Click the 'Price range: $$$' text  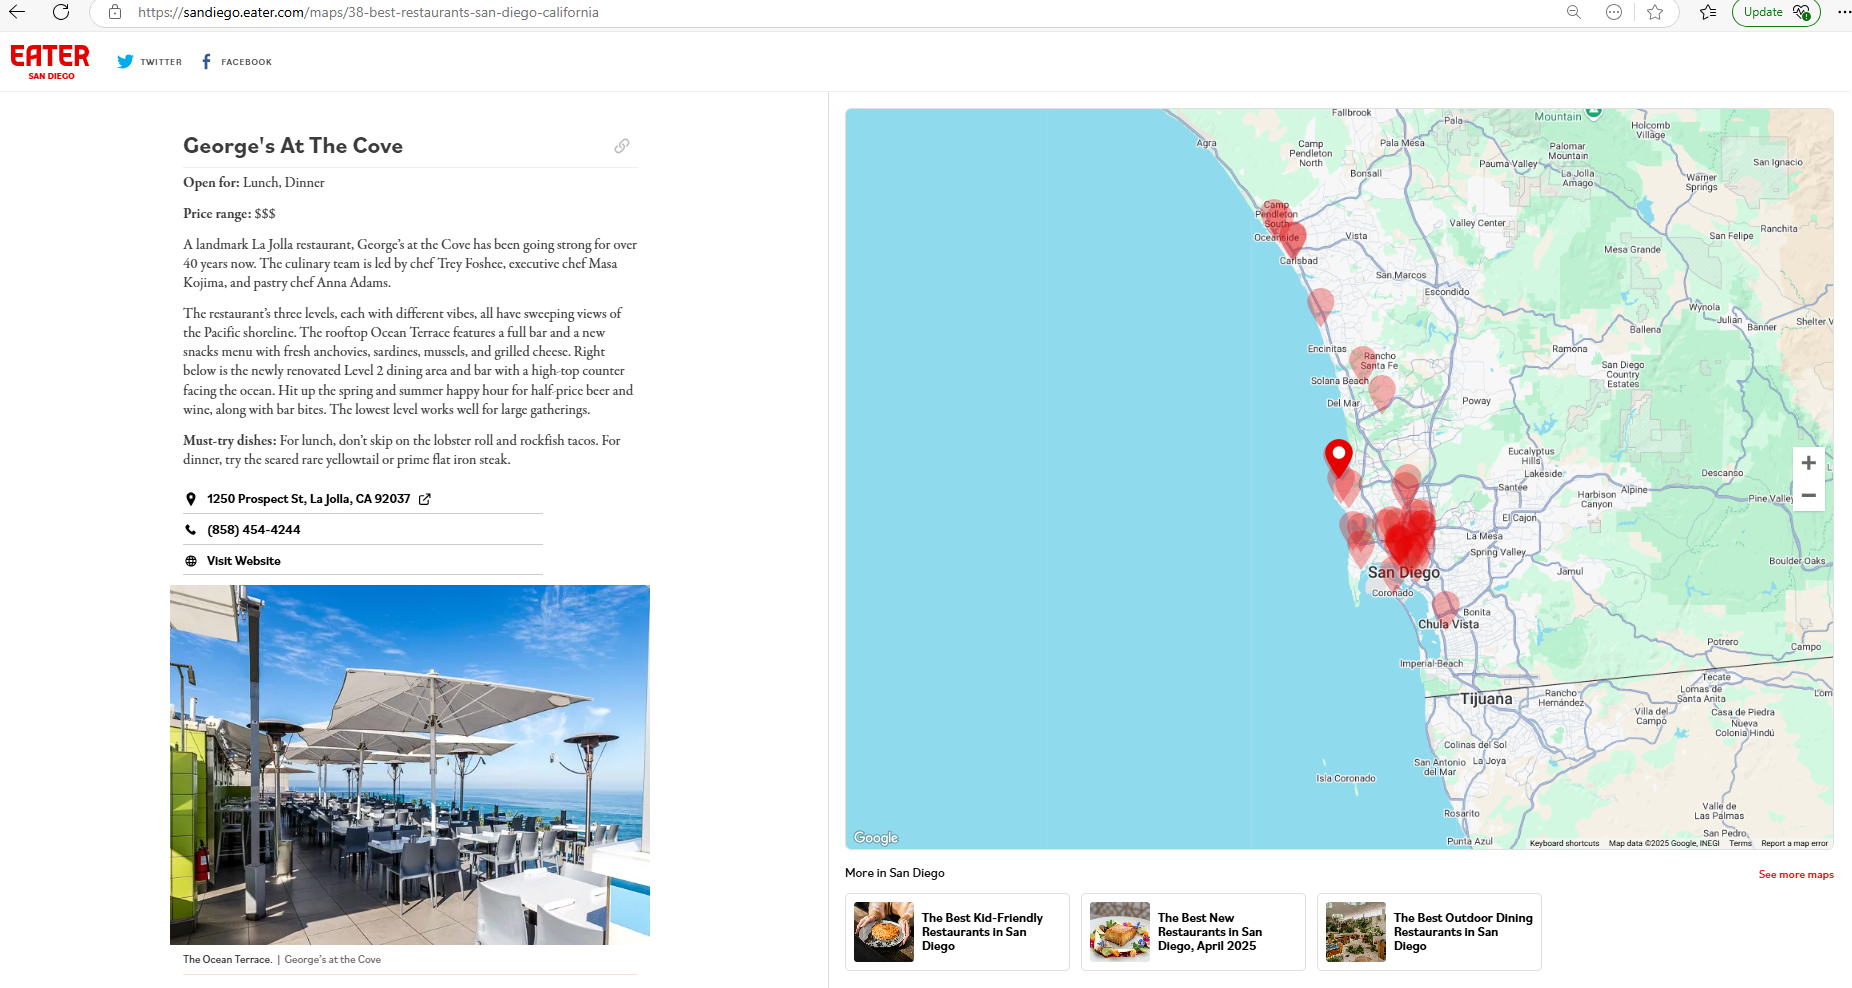229,213
